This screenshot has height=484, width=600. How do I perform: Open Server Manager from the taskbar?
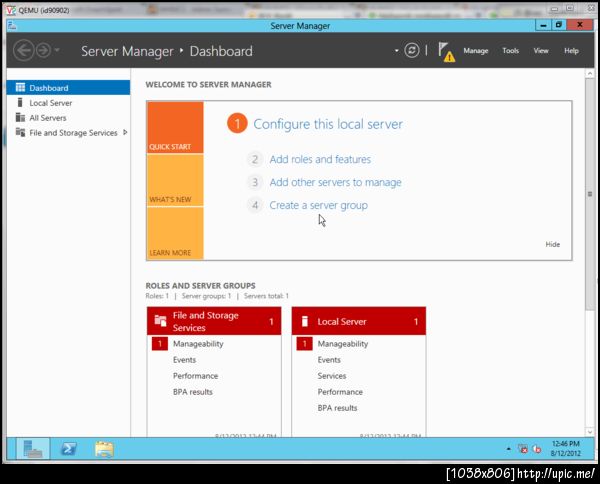point(33,448)
